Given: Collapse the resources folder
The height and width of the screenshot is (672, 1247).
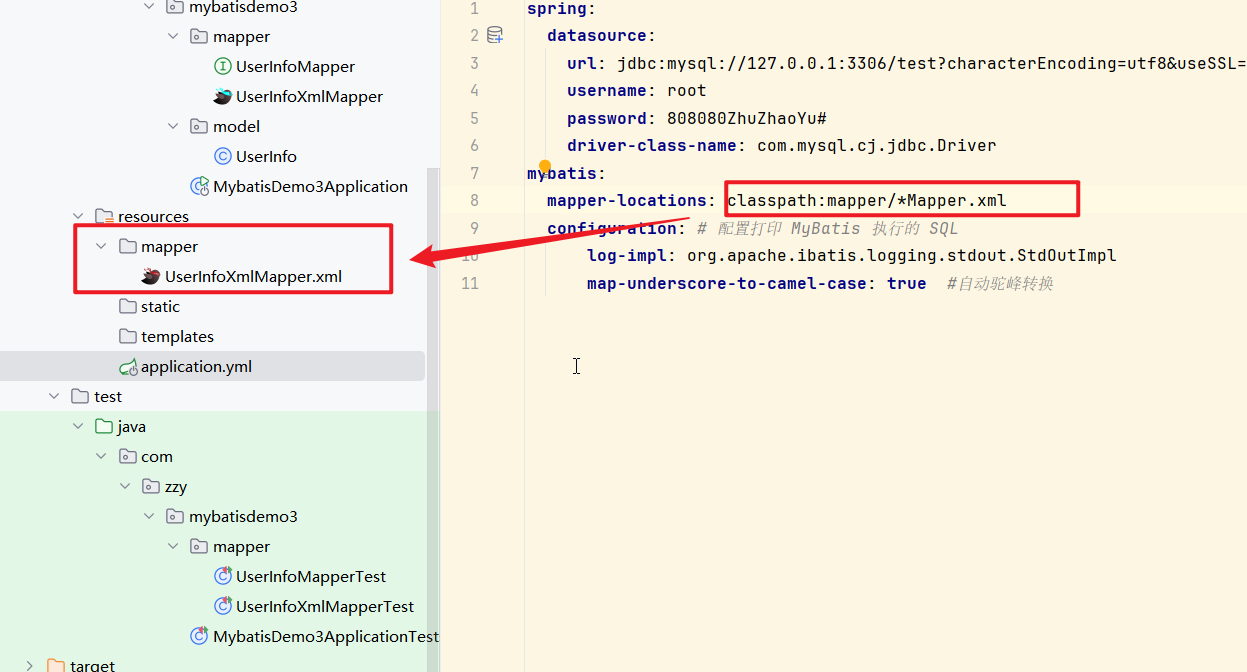Looking at the screenshot, I should pyautogui.click(x=77, y=217).
